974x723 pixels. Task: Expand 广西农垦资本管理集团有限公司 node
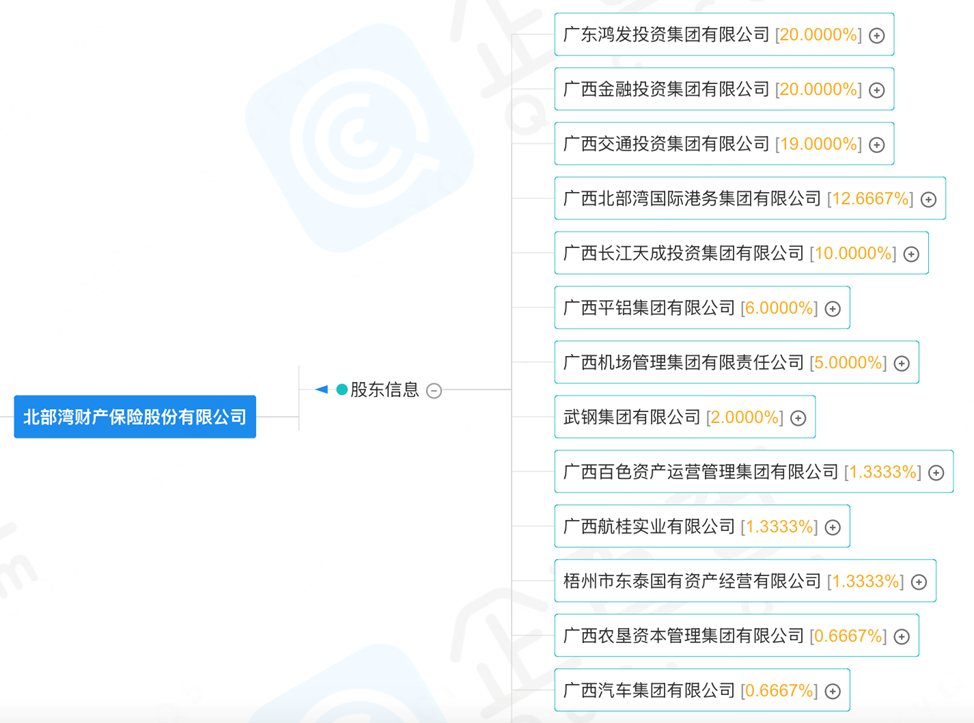[899, 635]
